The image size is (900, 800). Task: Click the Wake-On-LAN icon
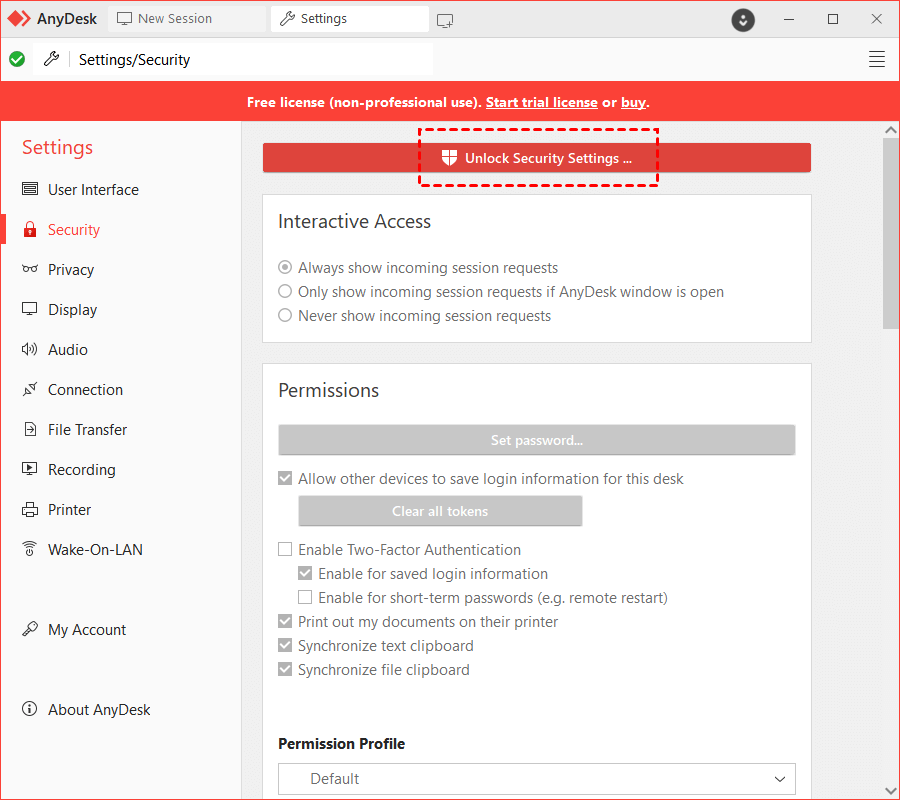(x=30, y=550)
